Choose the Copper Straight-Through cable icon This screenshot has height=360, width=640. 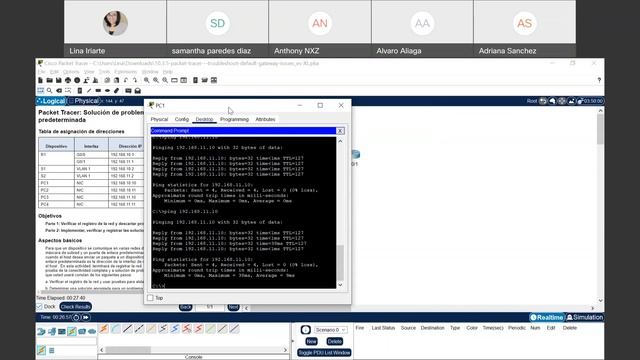point(128,329)
